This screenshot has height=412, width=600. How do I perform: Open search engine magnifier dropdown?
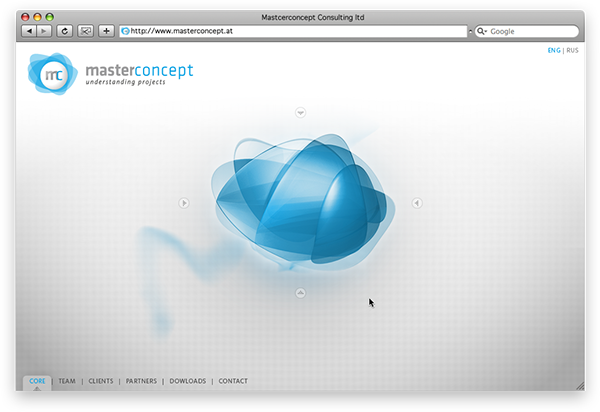(482, 31)
